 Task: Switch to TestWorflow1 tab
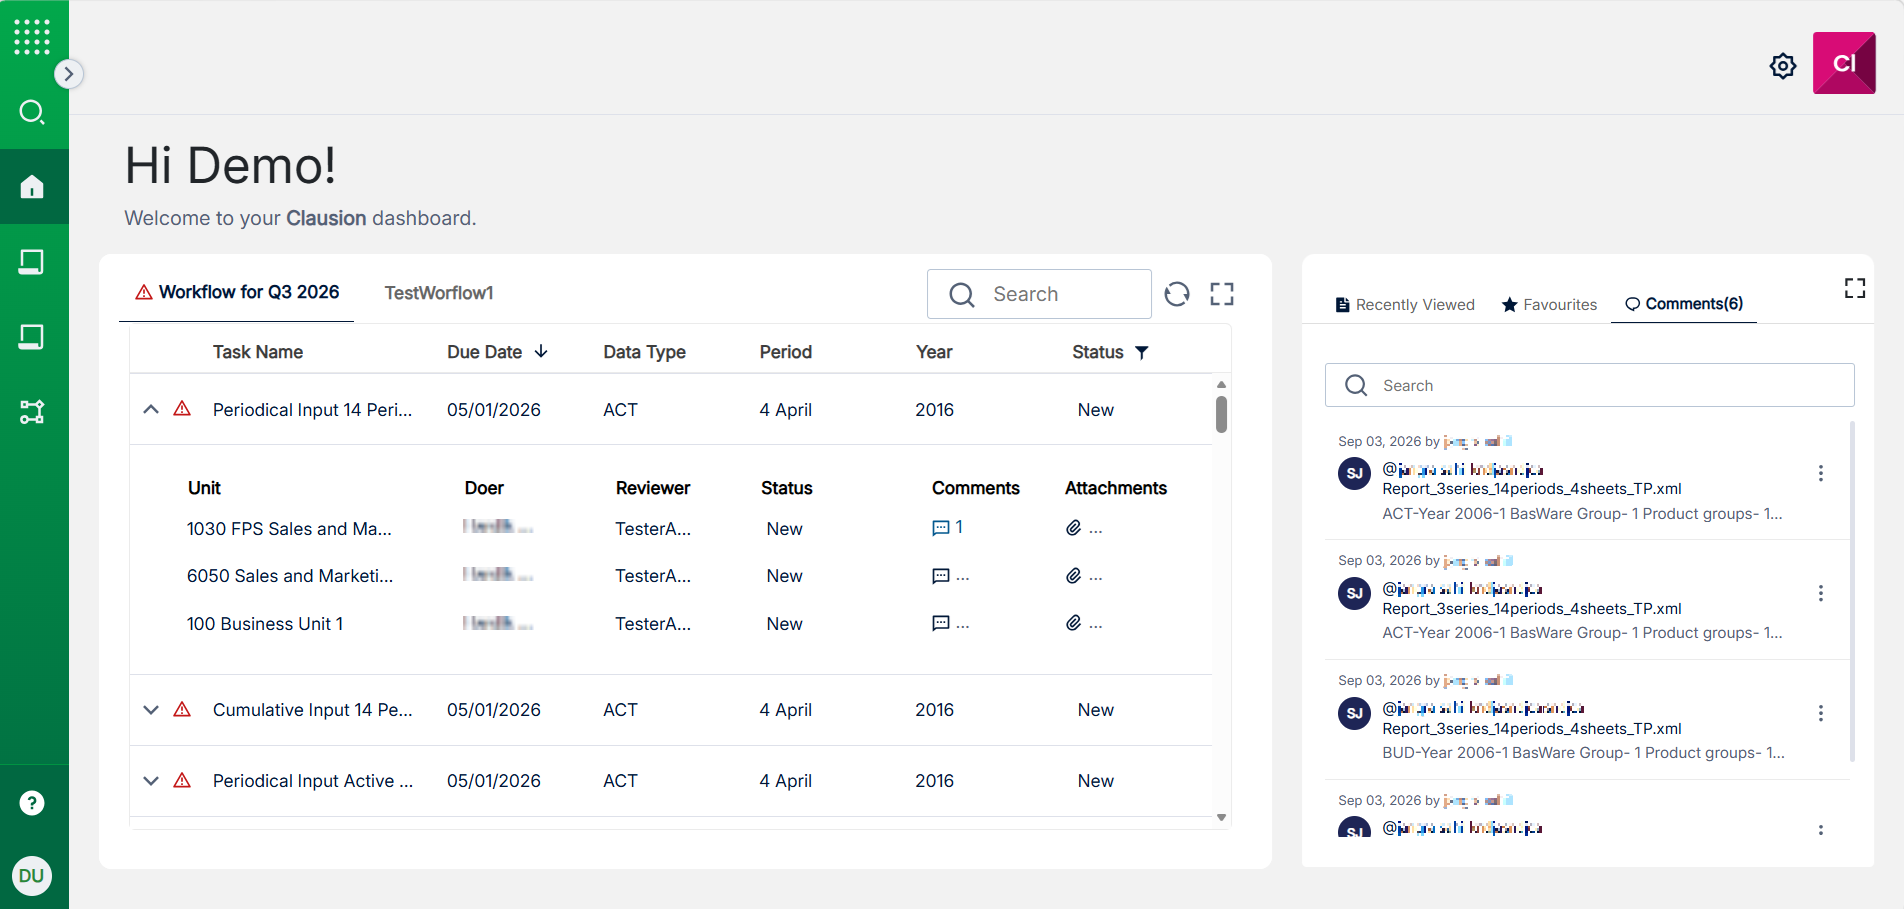[x=439, y=293]
